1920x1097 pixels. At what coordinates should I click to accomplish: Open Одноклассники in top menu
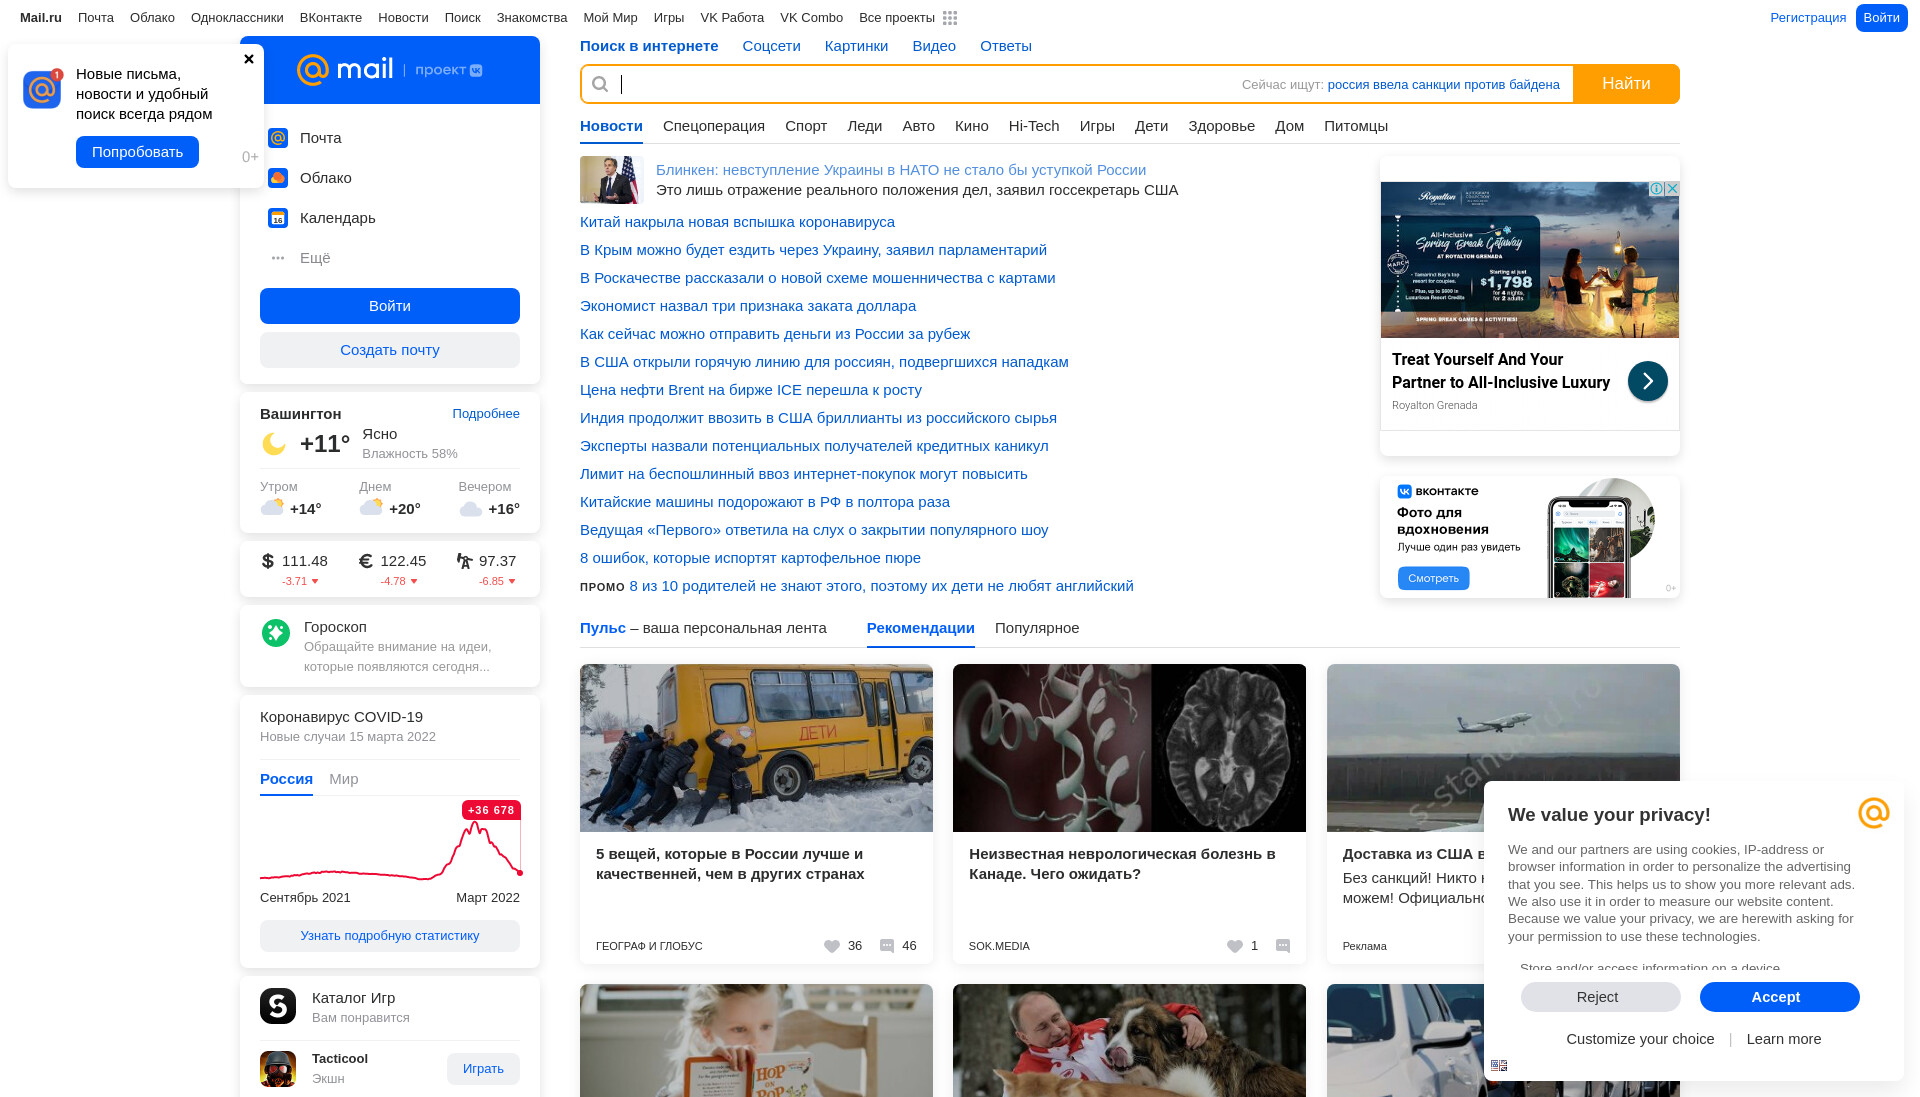[237, 18]
